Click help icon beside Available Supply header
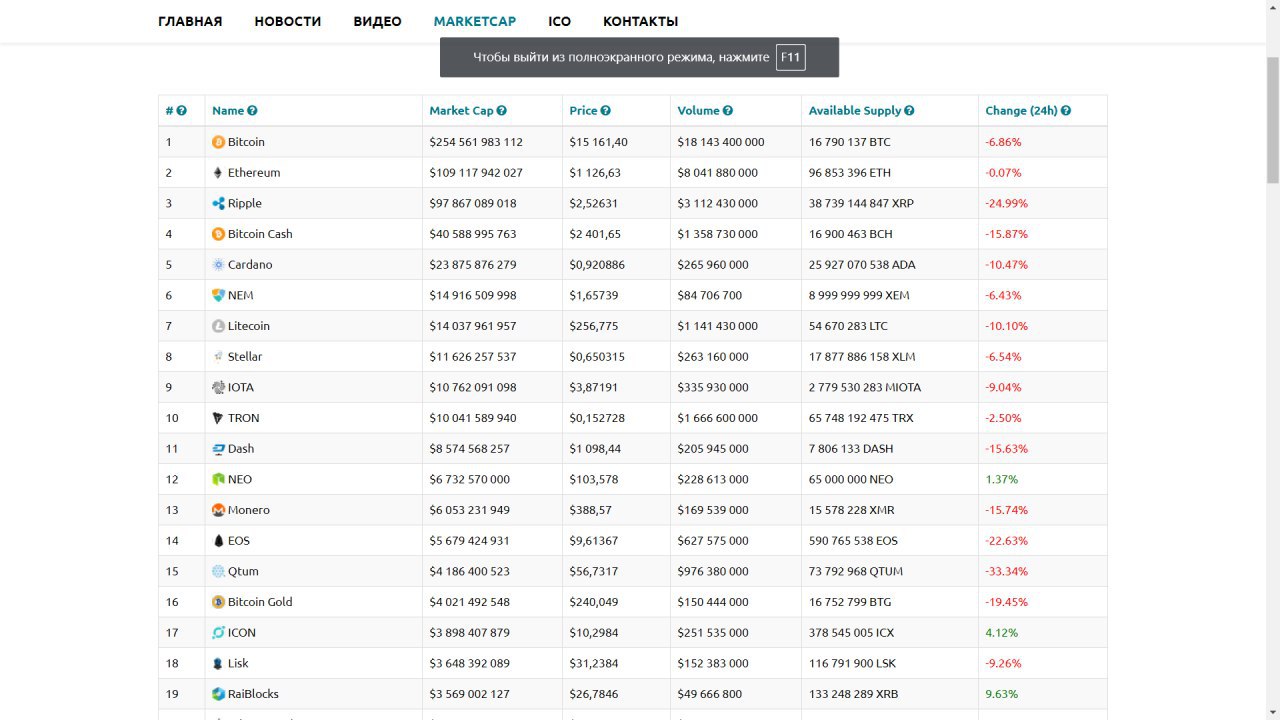 click(x=909, y=111)
